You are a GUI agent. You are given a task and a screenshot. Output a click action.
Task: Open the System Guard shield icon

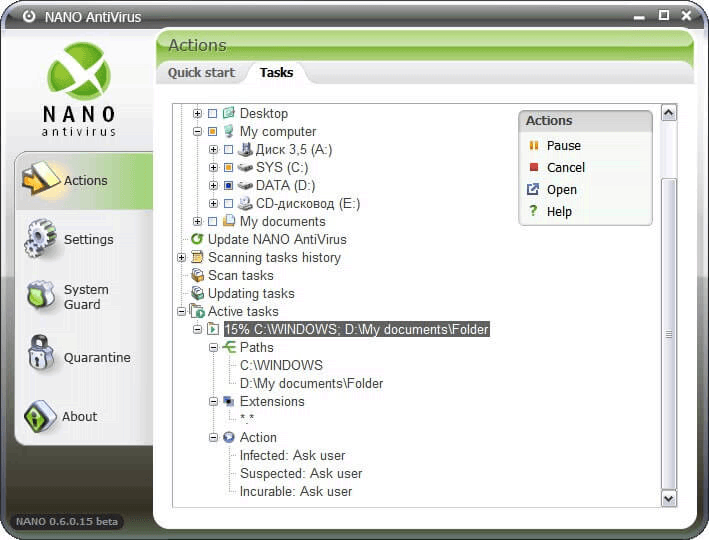41,296
